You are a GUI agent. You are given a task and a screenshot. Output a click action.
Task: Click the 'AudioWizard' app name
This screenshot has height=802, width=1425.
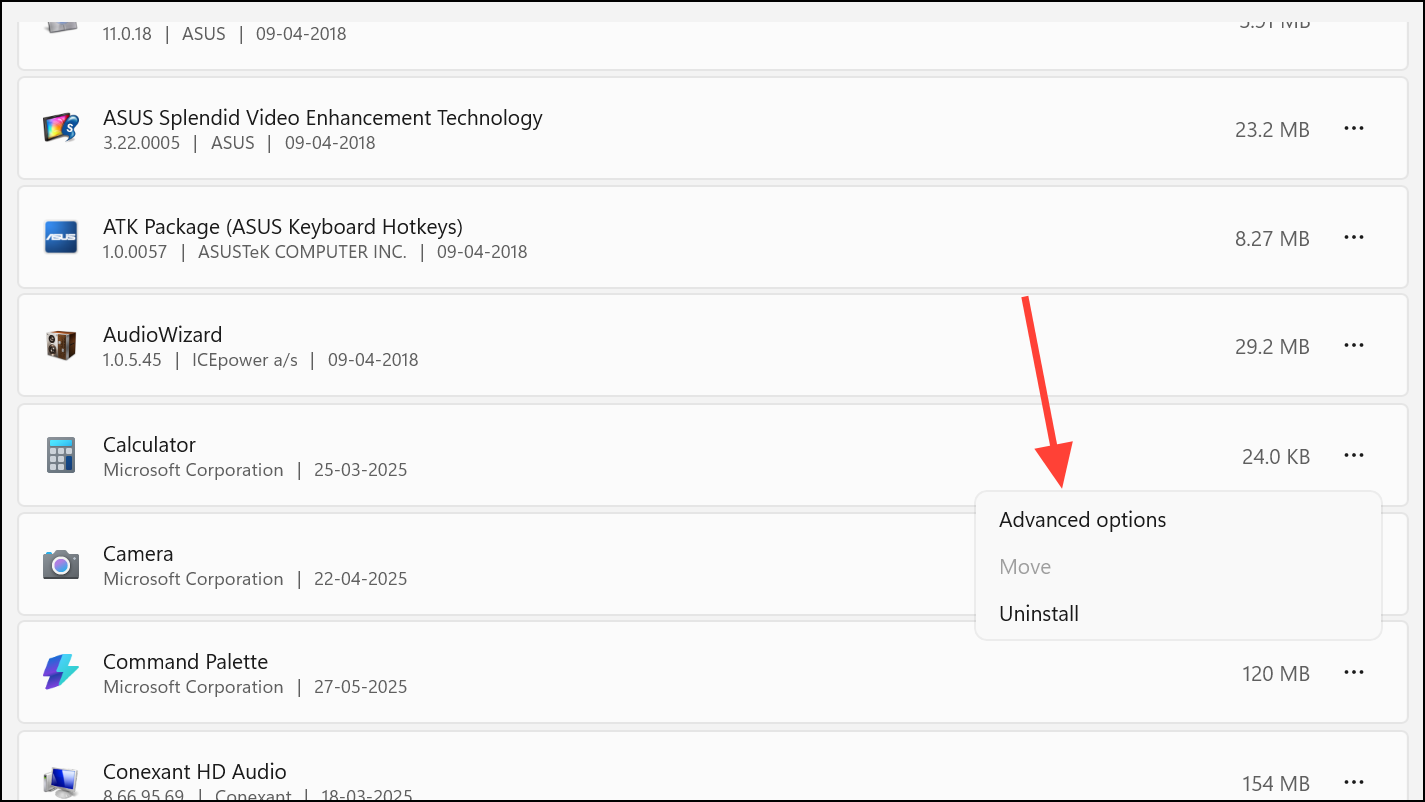tap(163, 335)
